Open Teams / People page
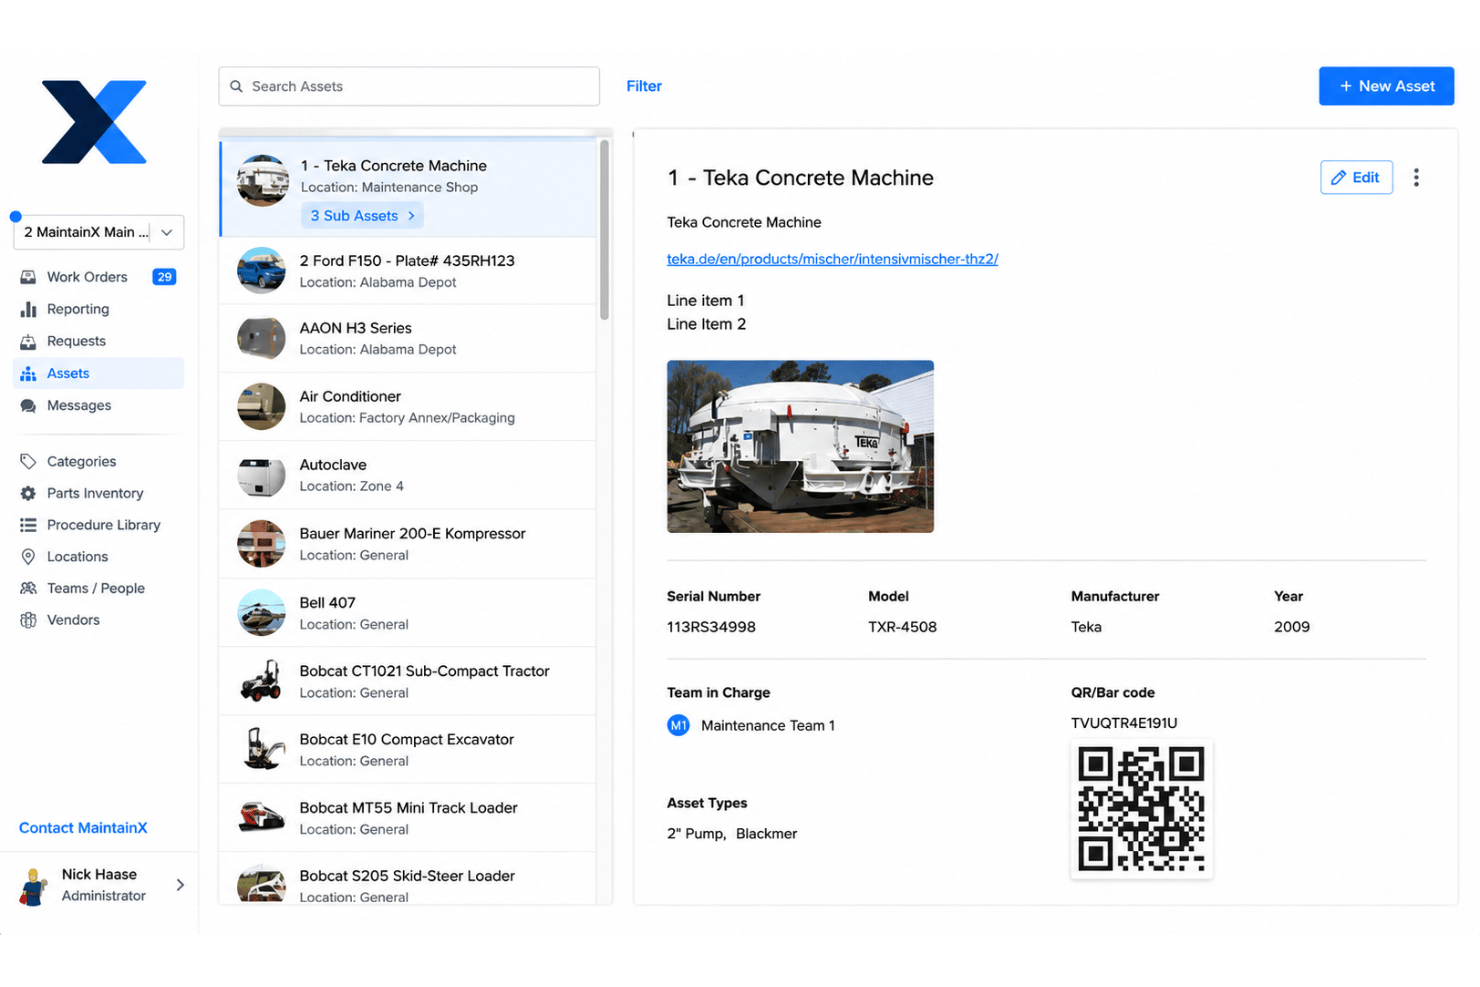1480x987 pixels. pos(96,588)
